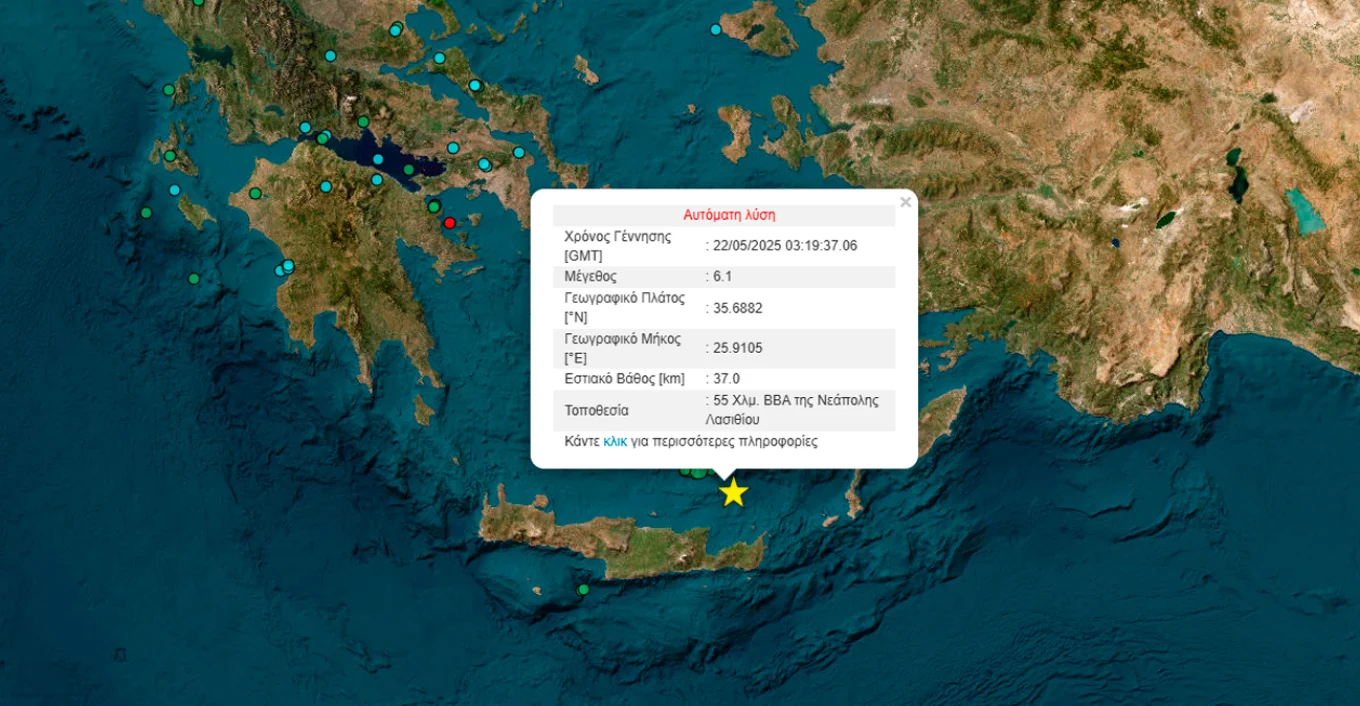Click the cyan earthquake dot at the map's top edge
The height and width of the screenshot is (706, 1360).
[715, 29]
